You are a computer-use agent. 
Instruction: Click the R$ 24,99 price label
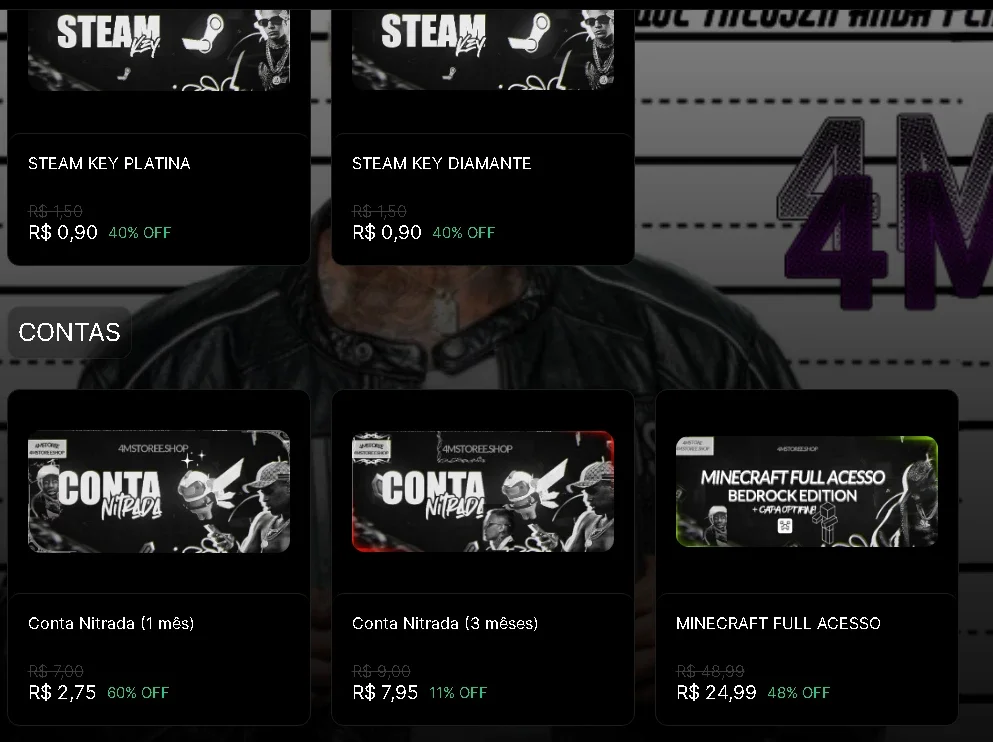(716, 693)
